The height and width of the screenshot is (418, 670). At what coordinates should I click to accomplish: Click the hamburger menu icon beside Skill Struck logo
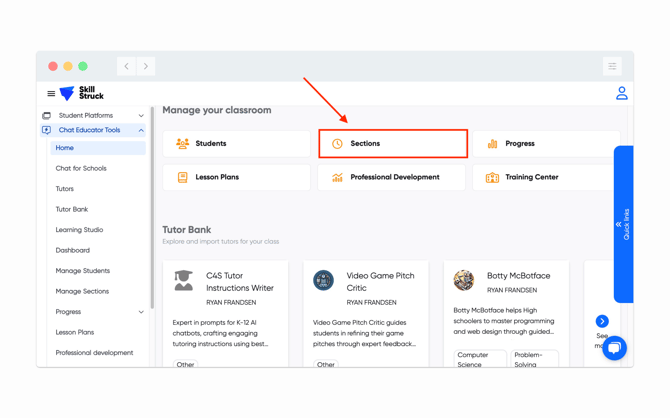click(51, 94)
